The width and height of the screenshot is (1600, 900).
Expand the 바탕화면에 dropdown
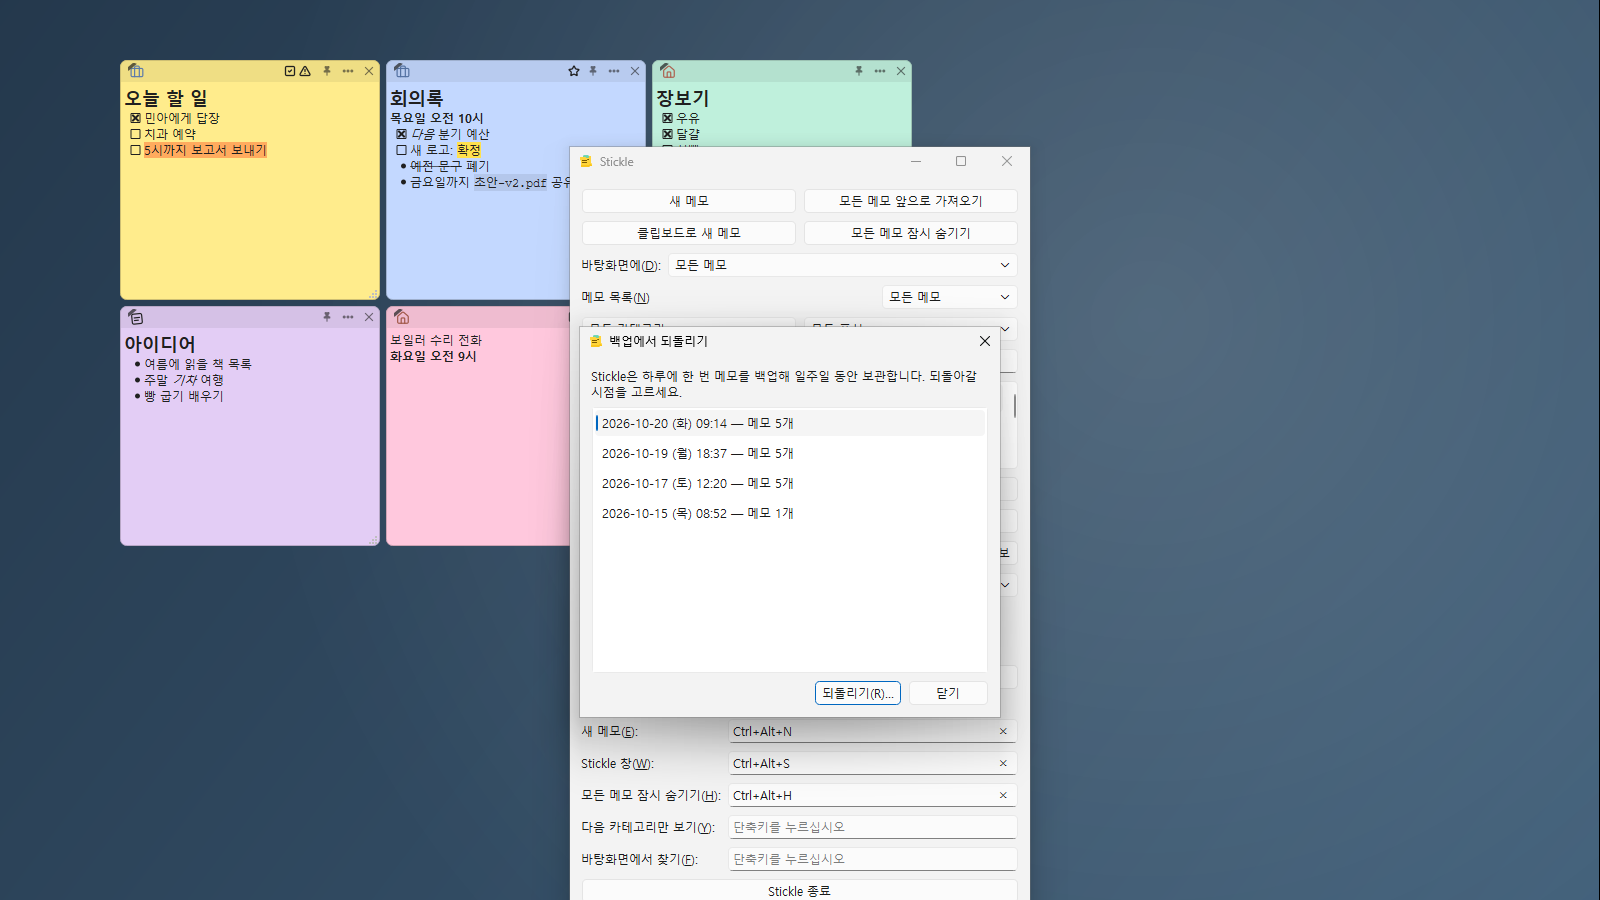coord(843,265)
